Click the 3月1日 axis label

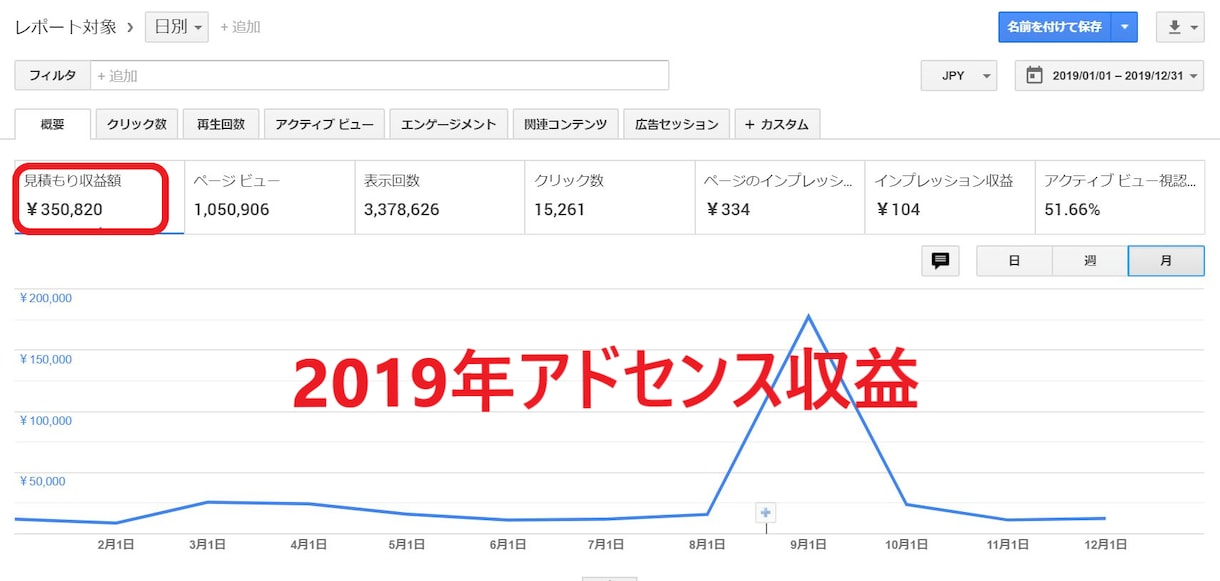pyautogui.click(x=207, y=545)
